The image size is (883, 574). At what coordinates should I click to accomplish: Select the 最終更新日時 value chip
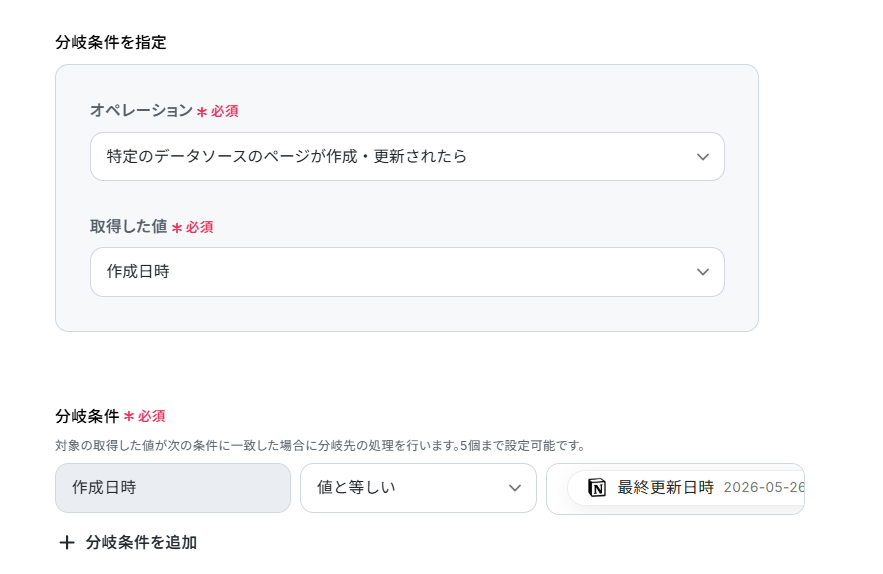[x=686, y=488]
